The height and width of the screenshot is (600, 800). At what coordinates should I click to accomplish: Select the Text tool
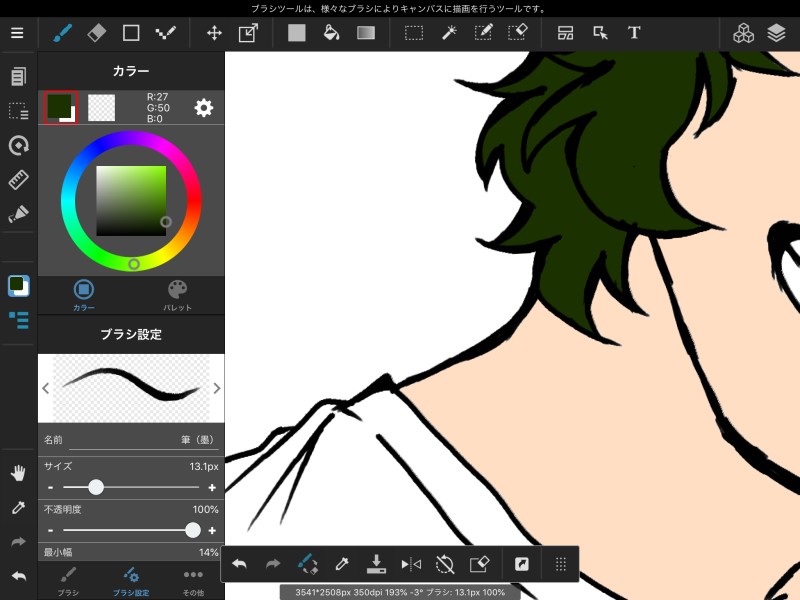(x=634, y=33)
